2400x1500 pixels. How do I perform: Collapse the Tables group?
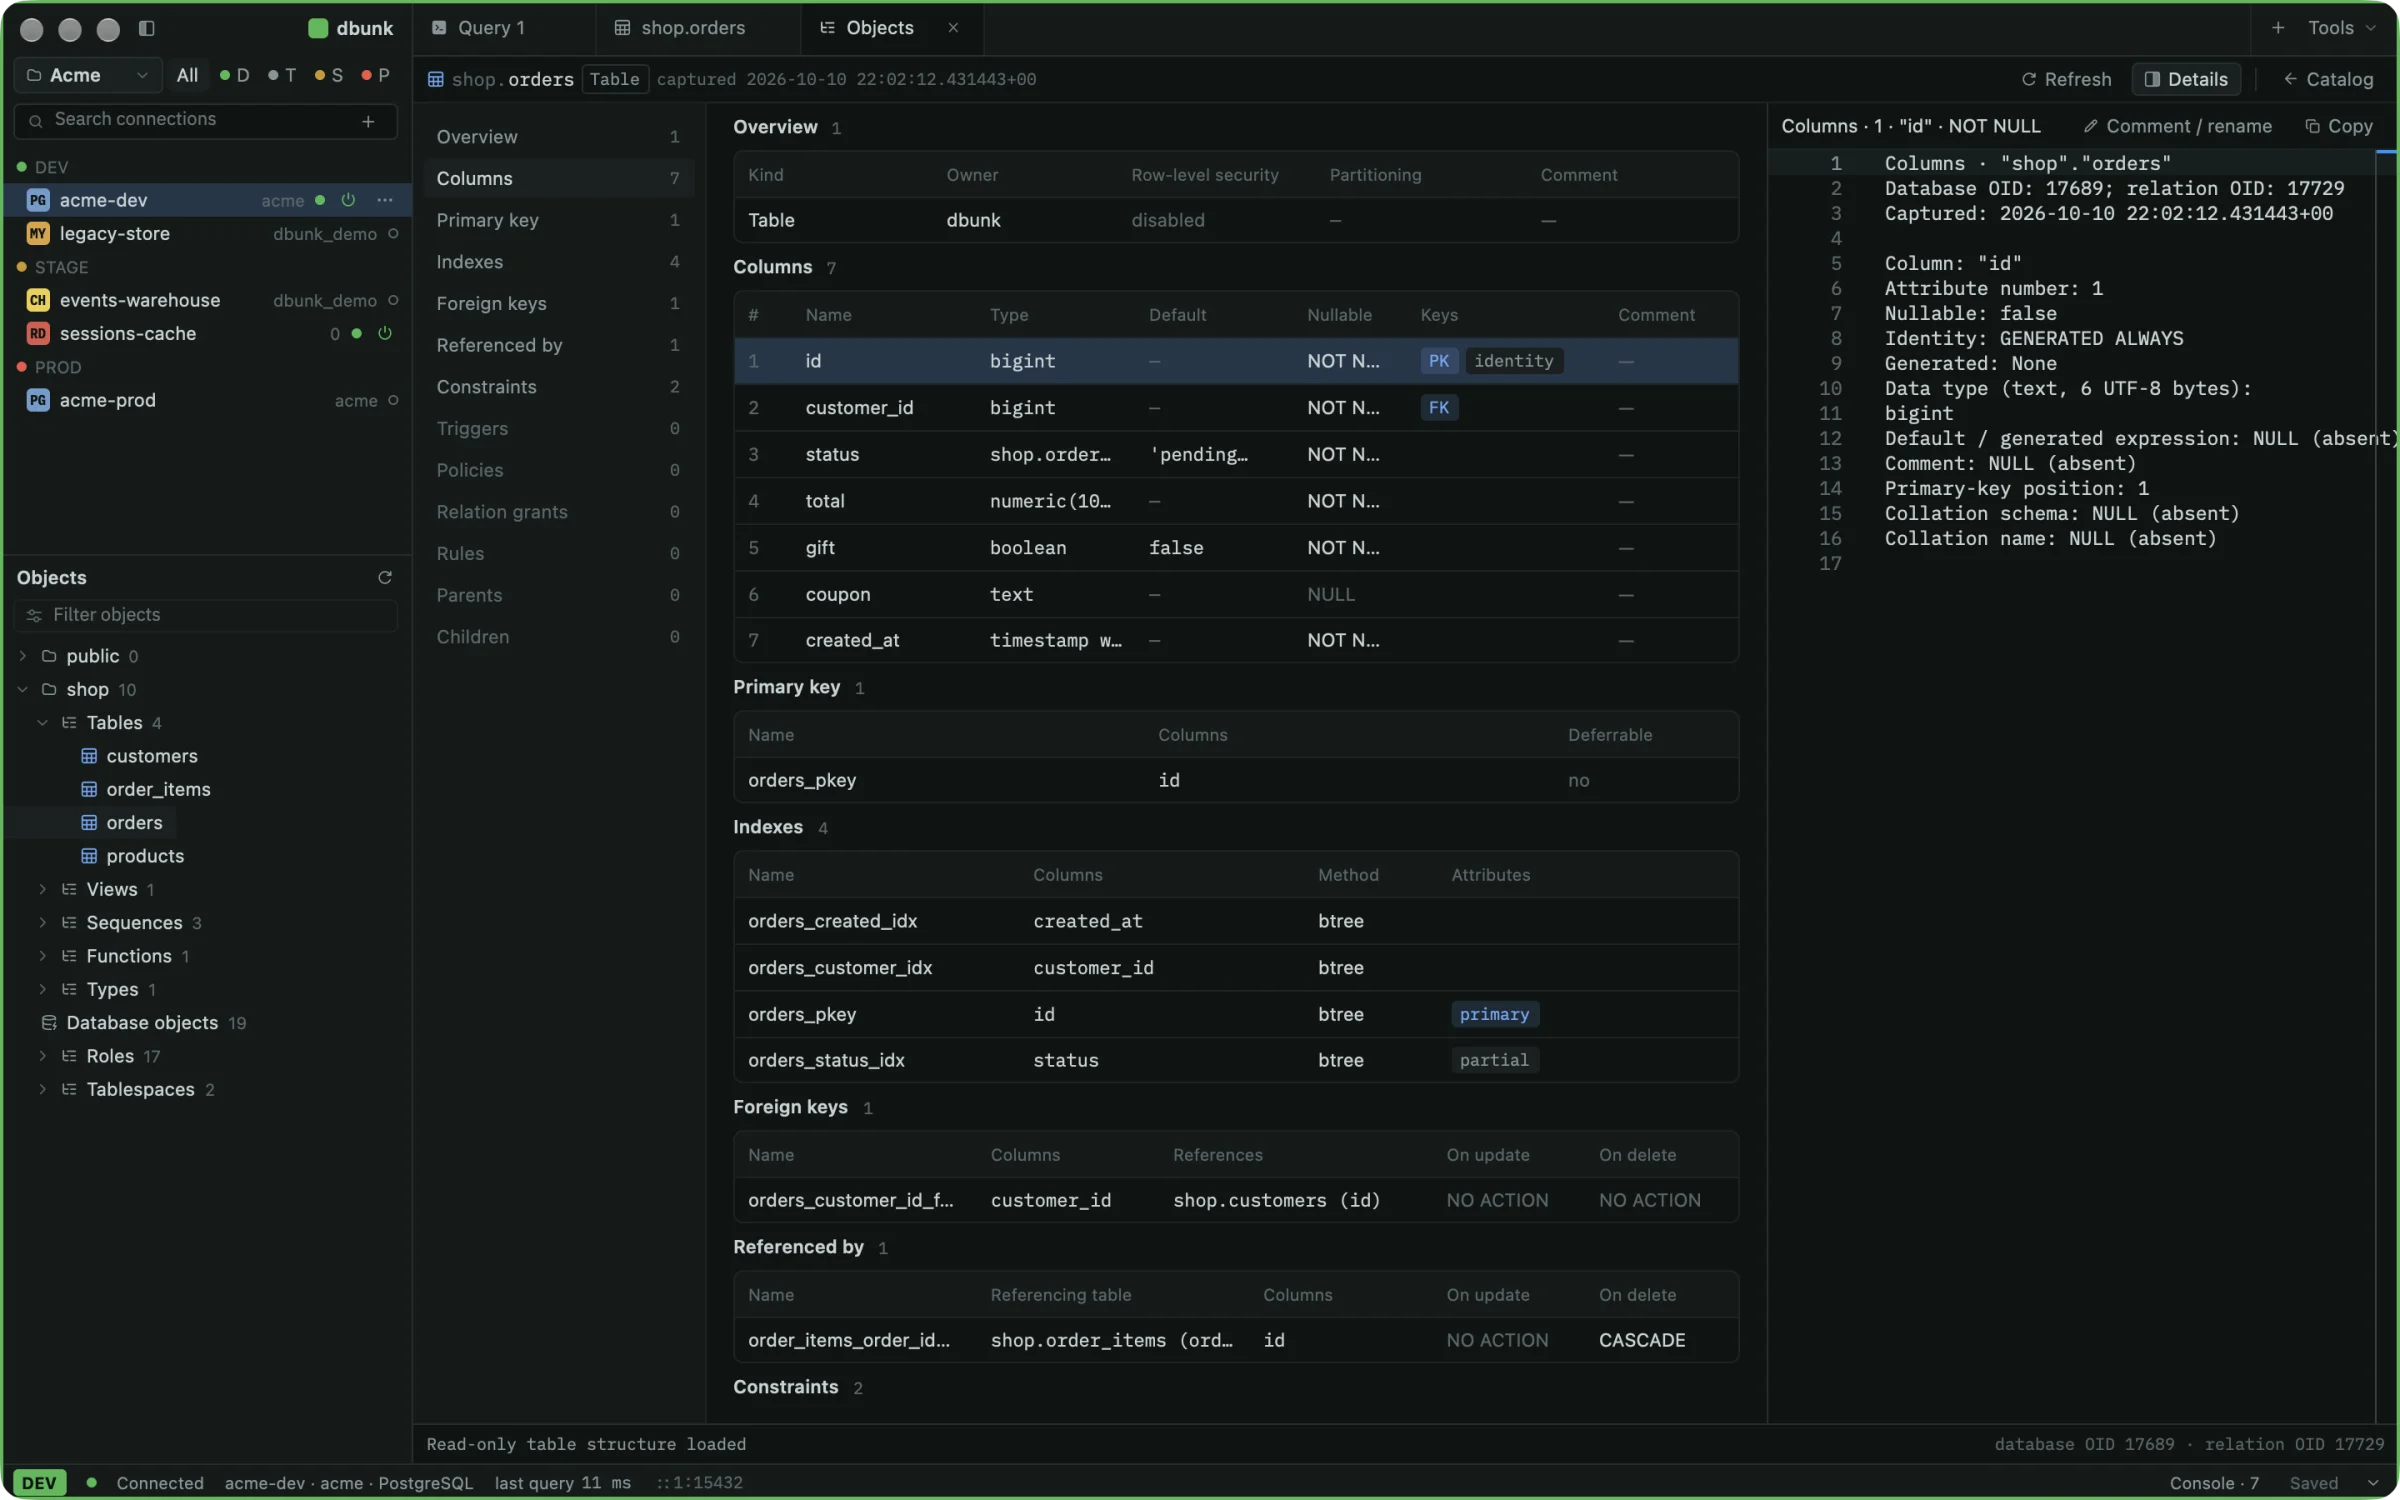pyautogui.click(x=42, y=723)
